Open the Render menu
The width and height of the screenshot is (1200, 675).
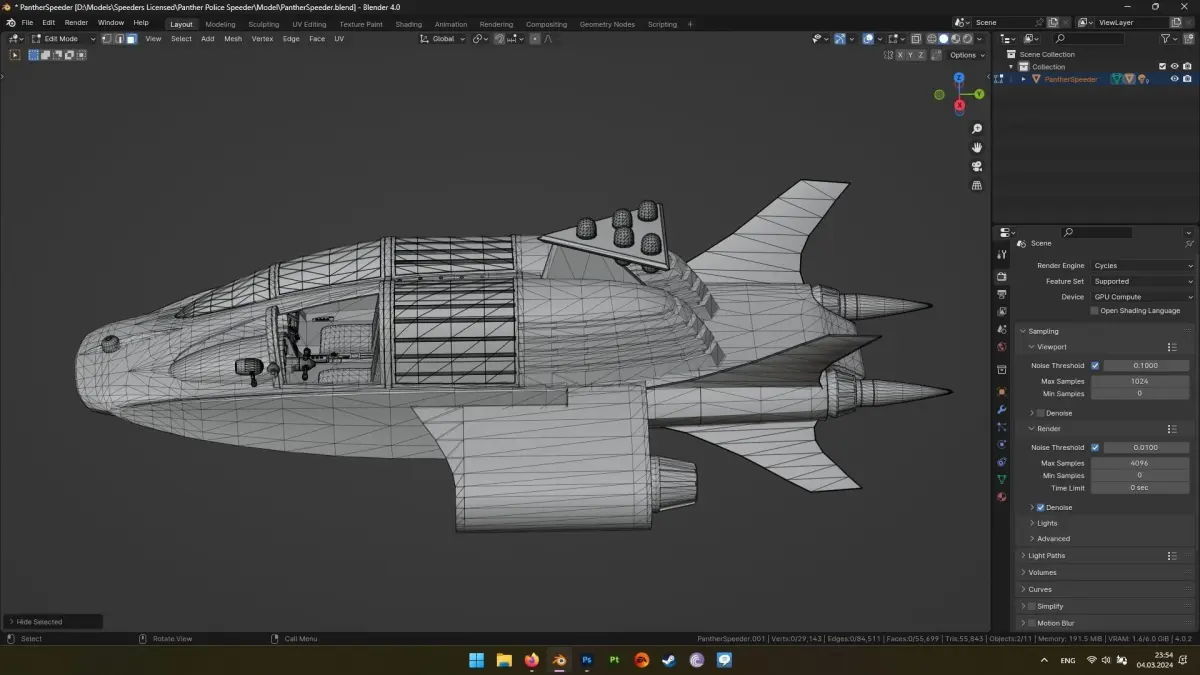tap(77, 22)
